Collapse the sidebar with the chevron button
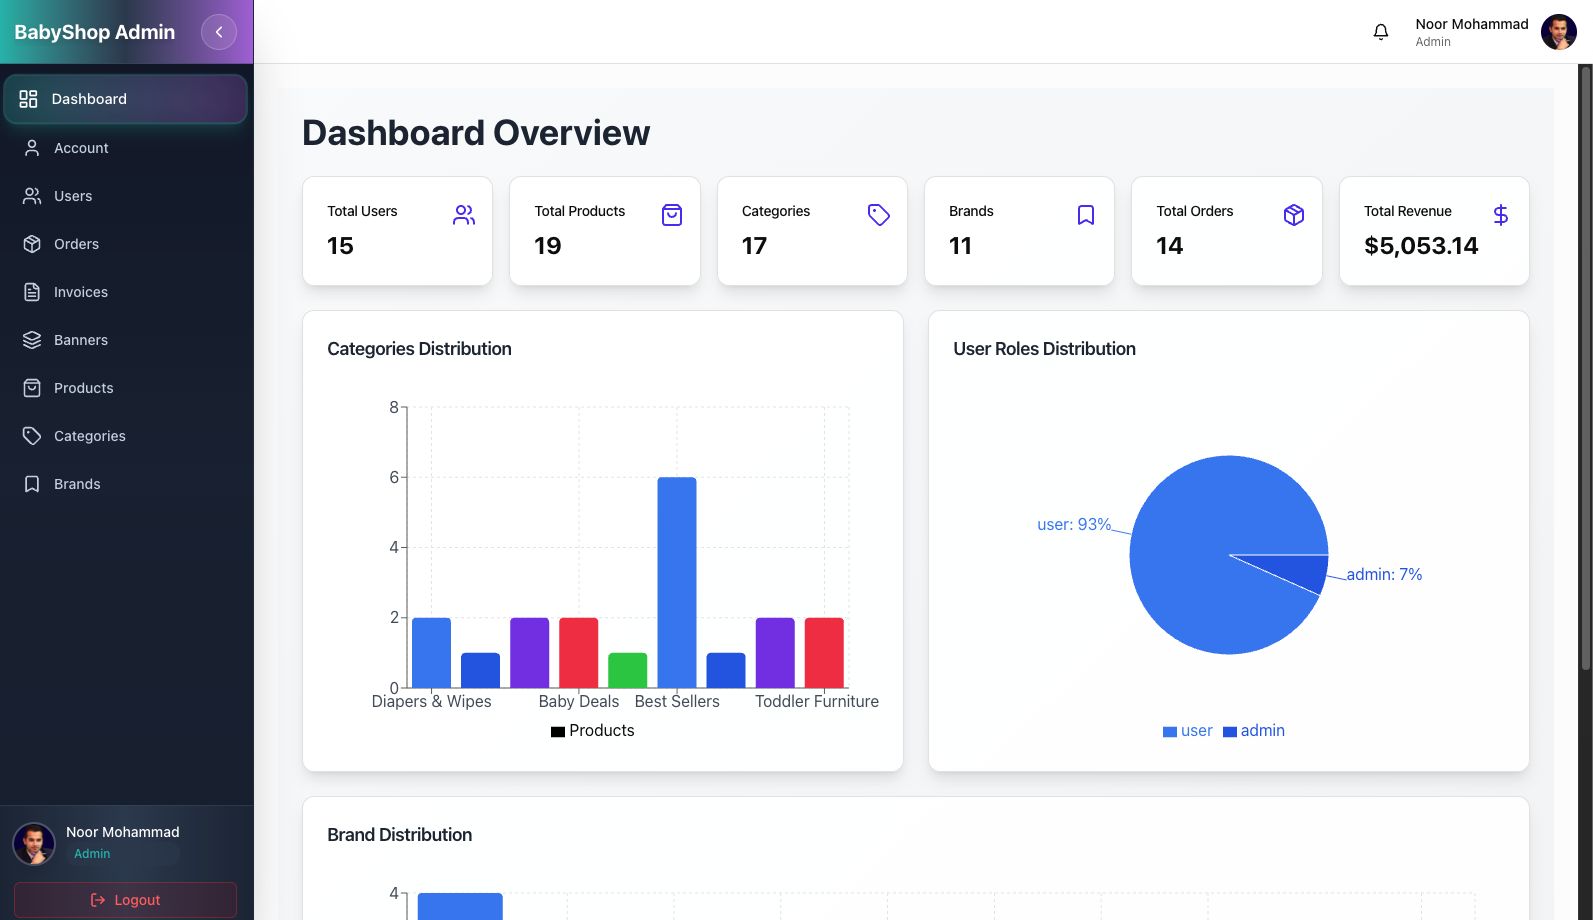 tap(219, 32)
